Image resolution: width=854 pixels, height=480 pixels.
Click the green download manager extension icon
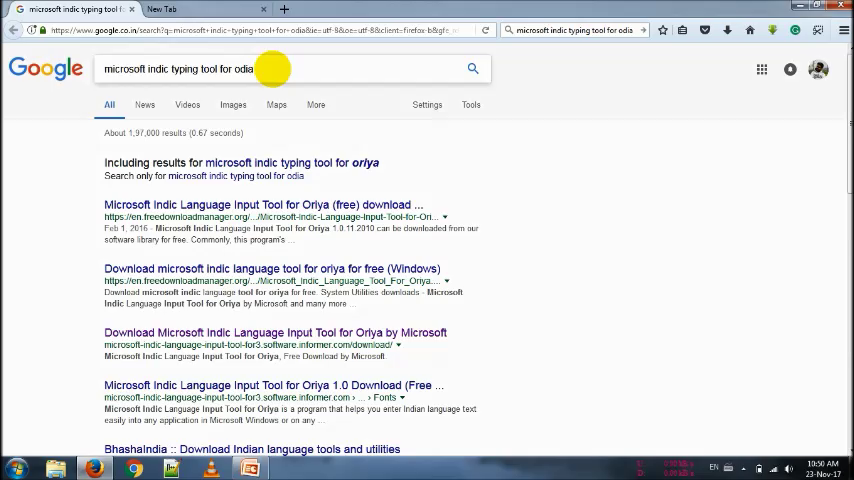[772, 30]
